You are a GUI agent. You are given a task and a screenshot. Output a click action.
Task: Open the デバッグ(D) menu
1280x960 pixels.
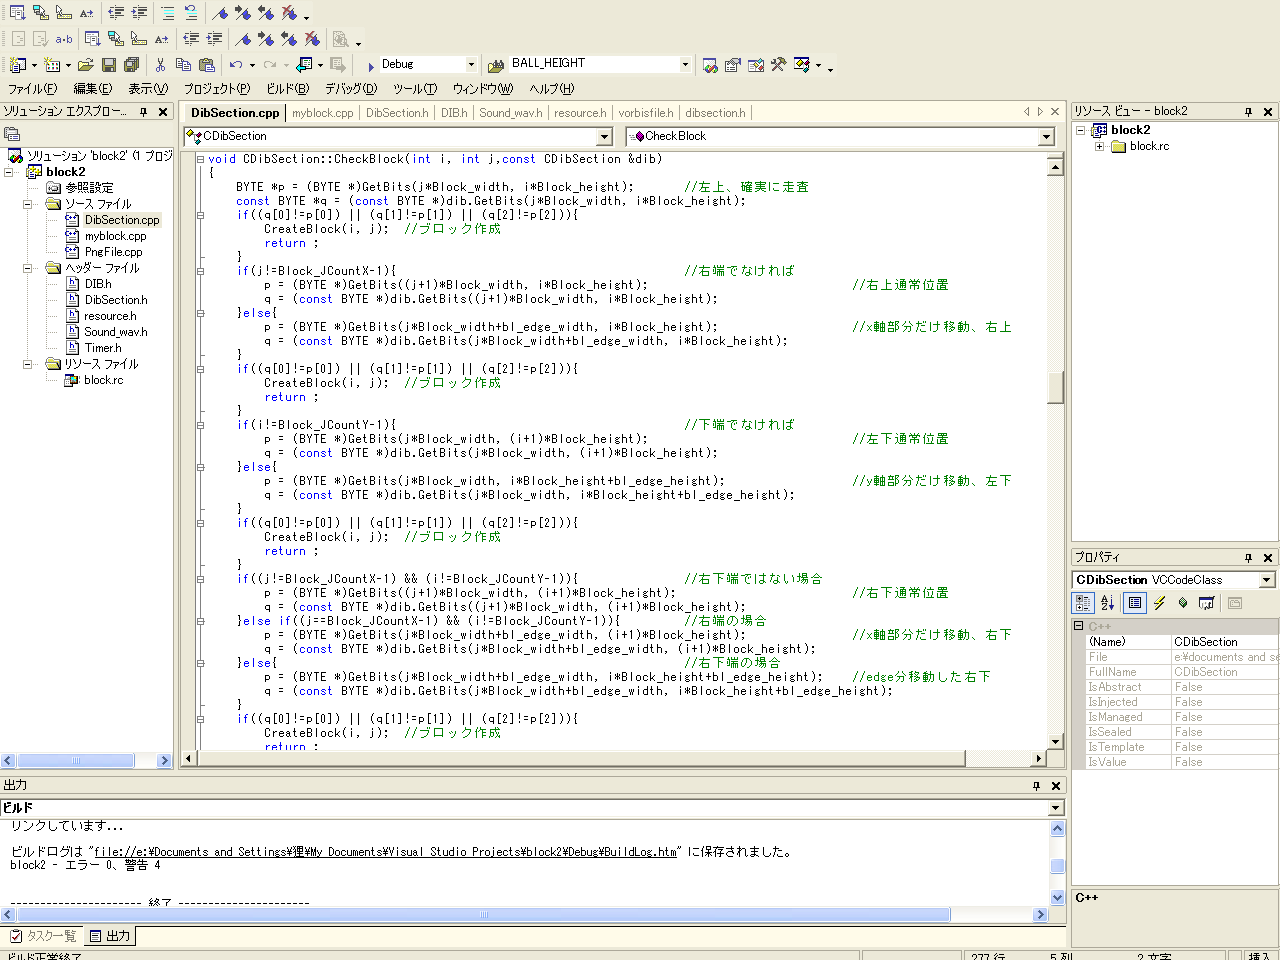click(x=351, y=89)
